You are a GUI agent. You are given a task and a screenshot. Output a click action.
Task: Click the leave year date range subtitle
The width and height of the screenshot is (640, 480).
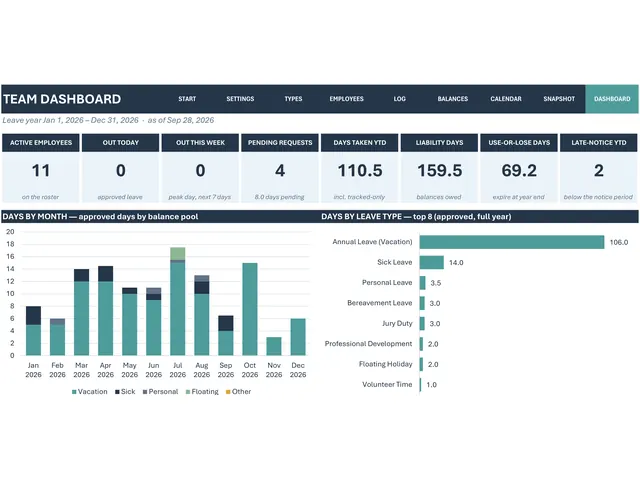coord(108,120)
